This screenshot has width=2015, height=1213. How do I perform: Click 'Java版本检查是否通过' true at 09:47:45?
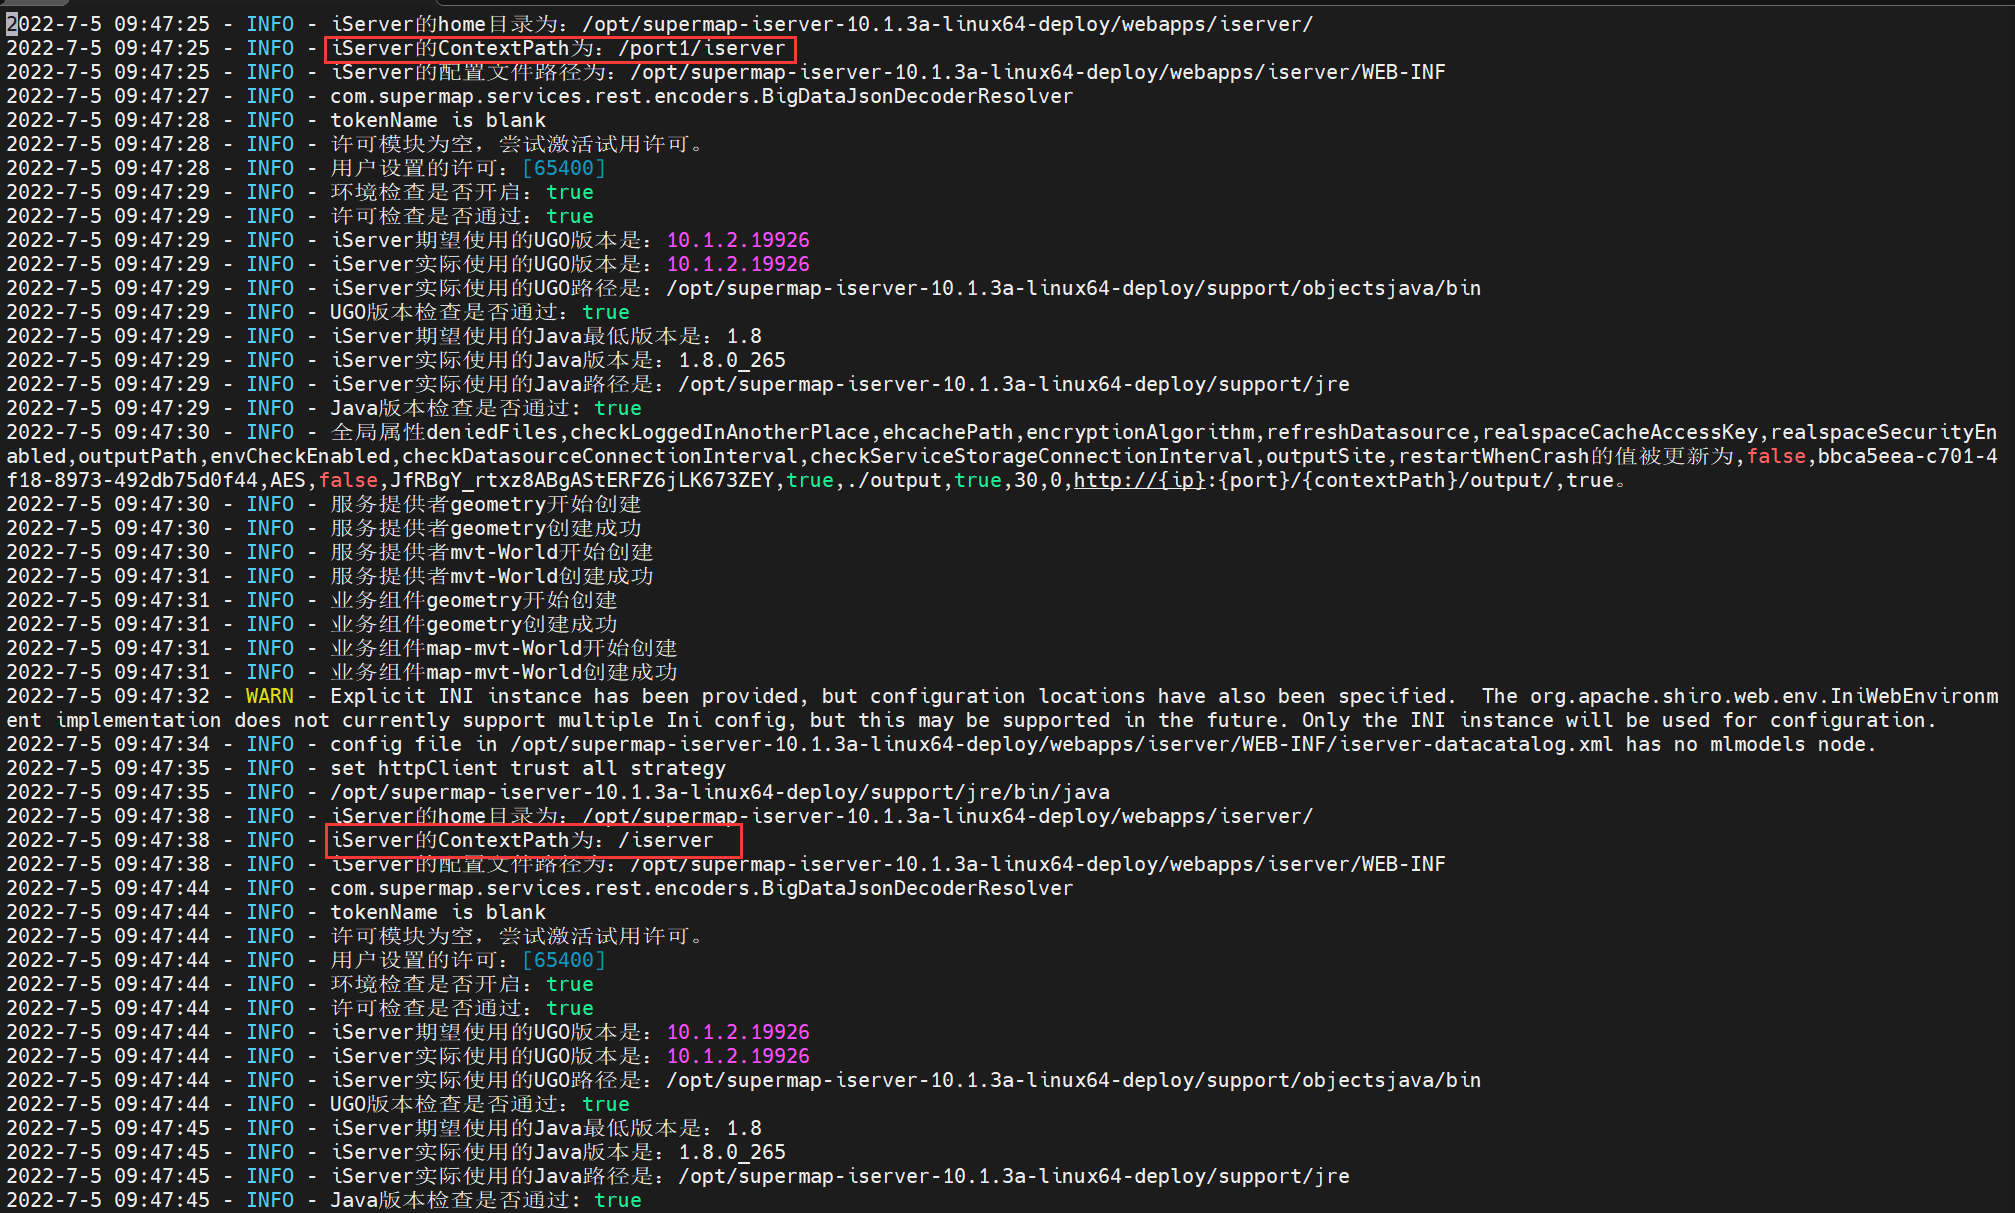618,1200
